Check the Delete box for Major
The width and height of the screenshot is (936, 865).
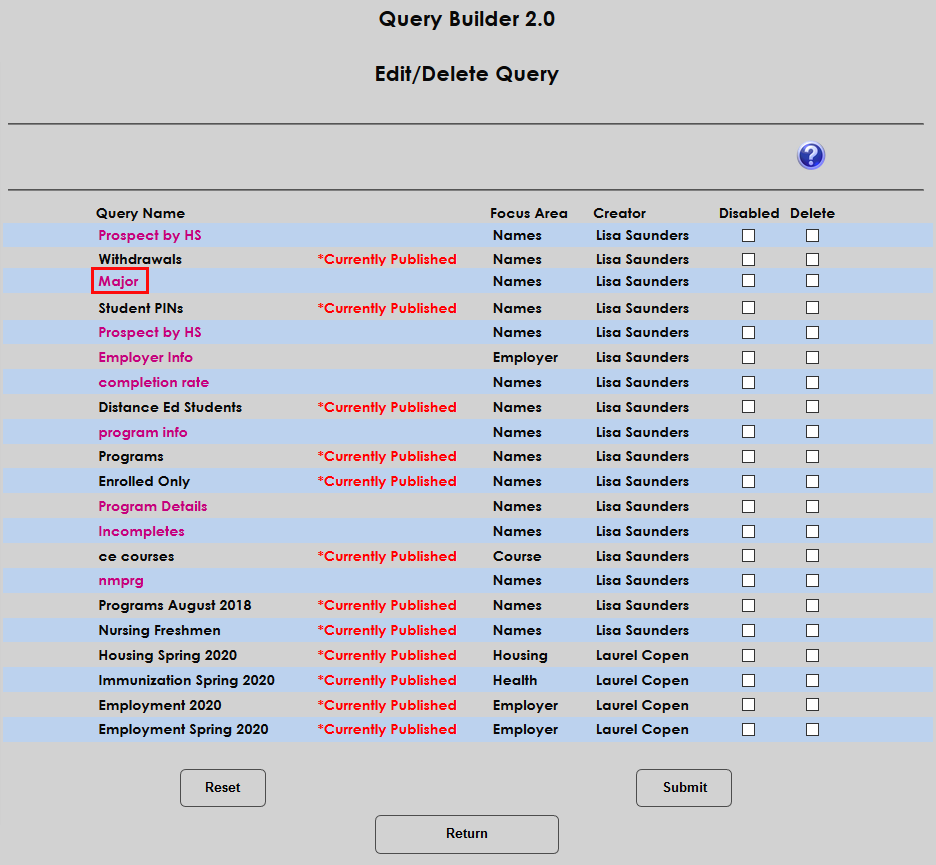812,283
